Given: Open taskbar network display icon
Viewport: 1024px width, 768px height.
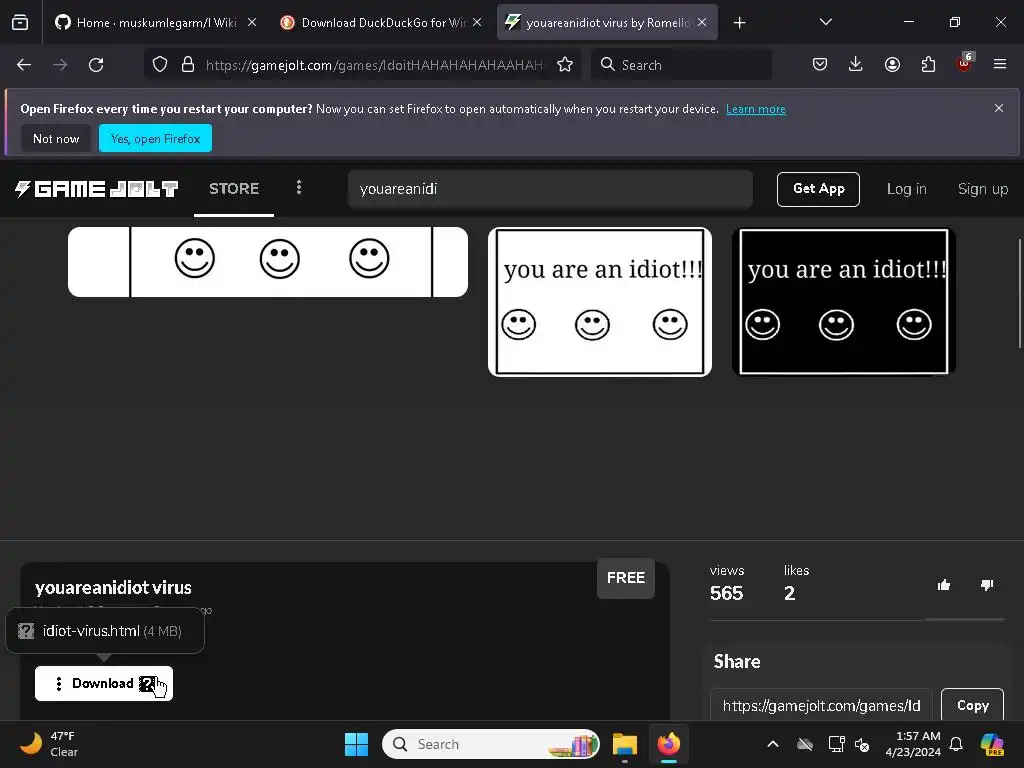Looking at the screenshot, I should [836, 744].
